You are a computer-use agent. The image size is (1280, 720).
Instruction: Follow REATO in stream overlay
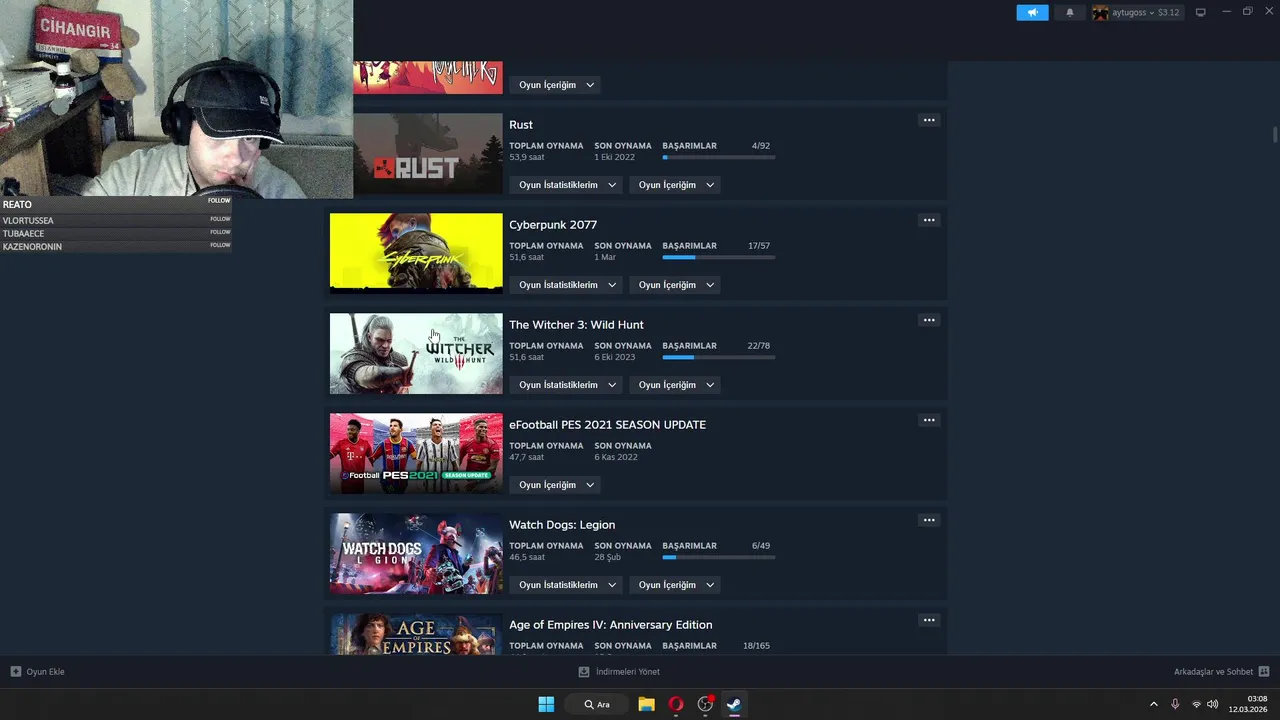click(x=219, y=201)
